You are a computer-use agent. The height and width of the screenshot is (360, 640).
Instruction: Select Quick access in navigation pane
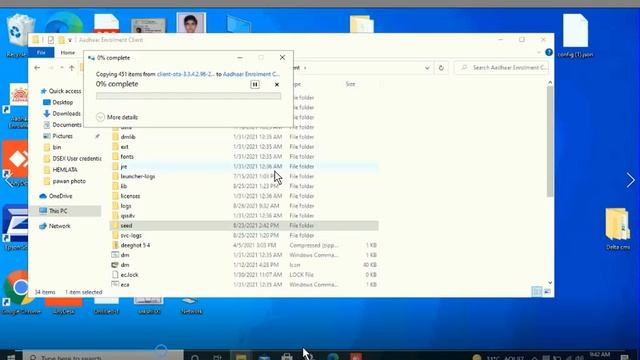61,91
